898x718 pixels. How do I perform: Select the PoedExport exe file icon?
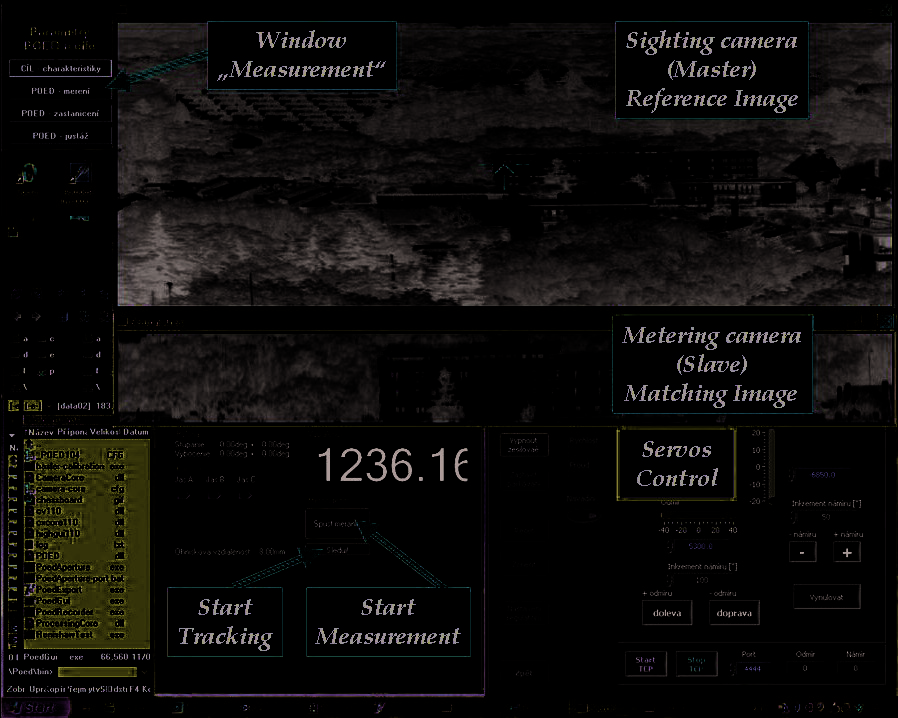(x=29, y=590)
